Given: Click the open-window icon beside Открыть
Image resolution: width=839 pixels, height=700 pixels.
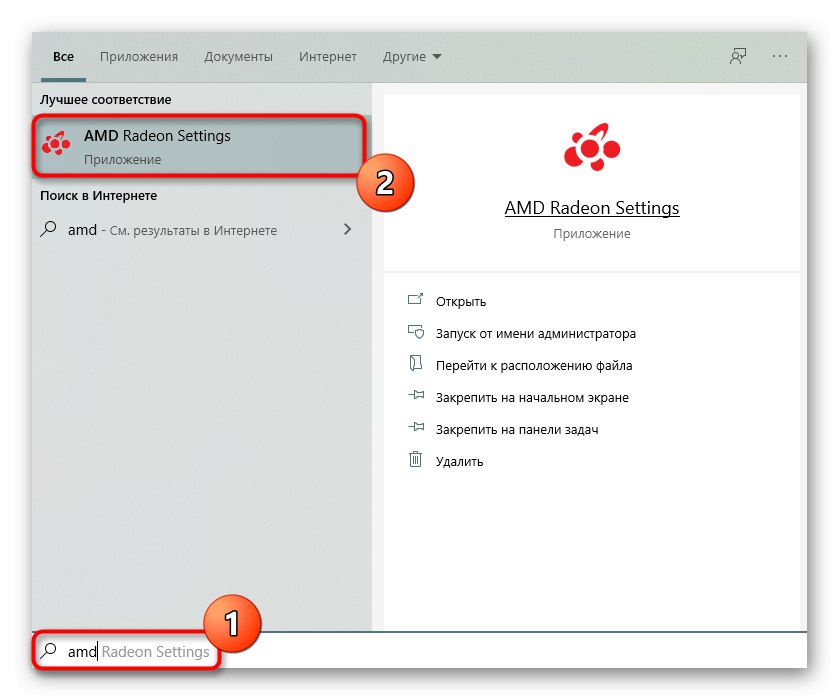Looking at the screenshot, I should click(x=415, y=299).
